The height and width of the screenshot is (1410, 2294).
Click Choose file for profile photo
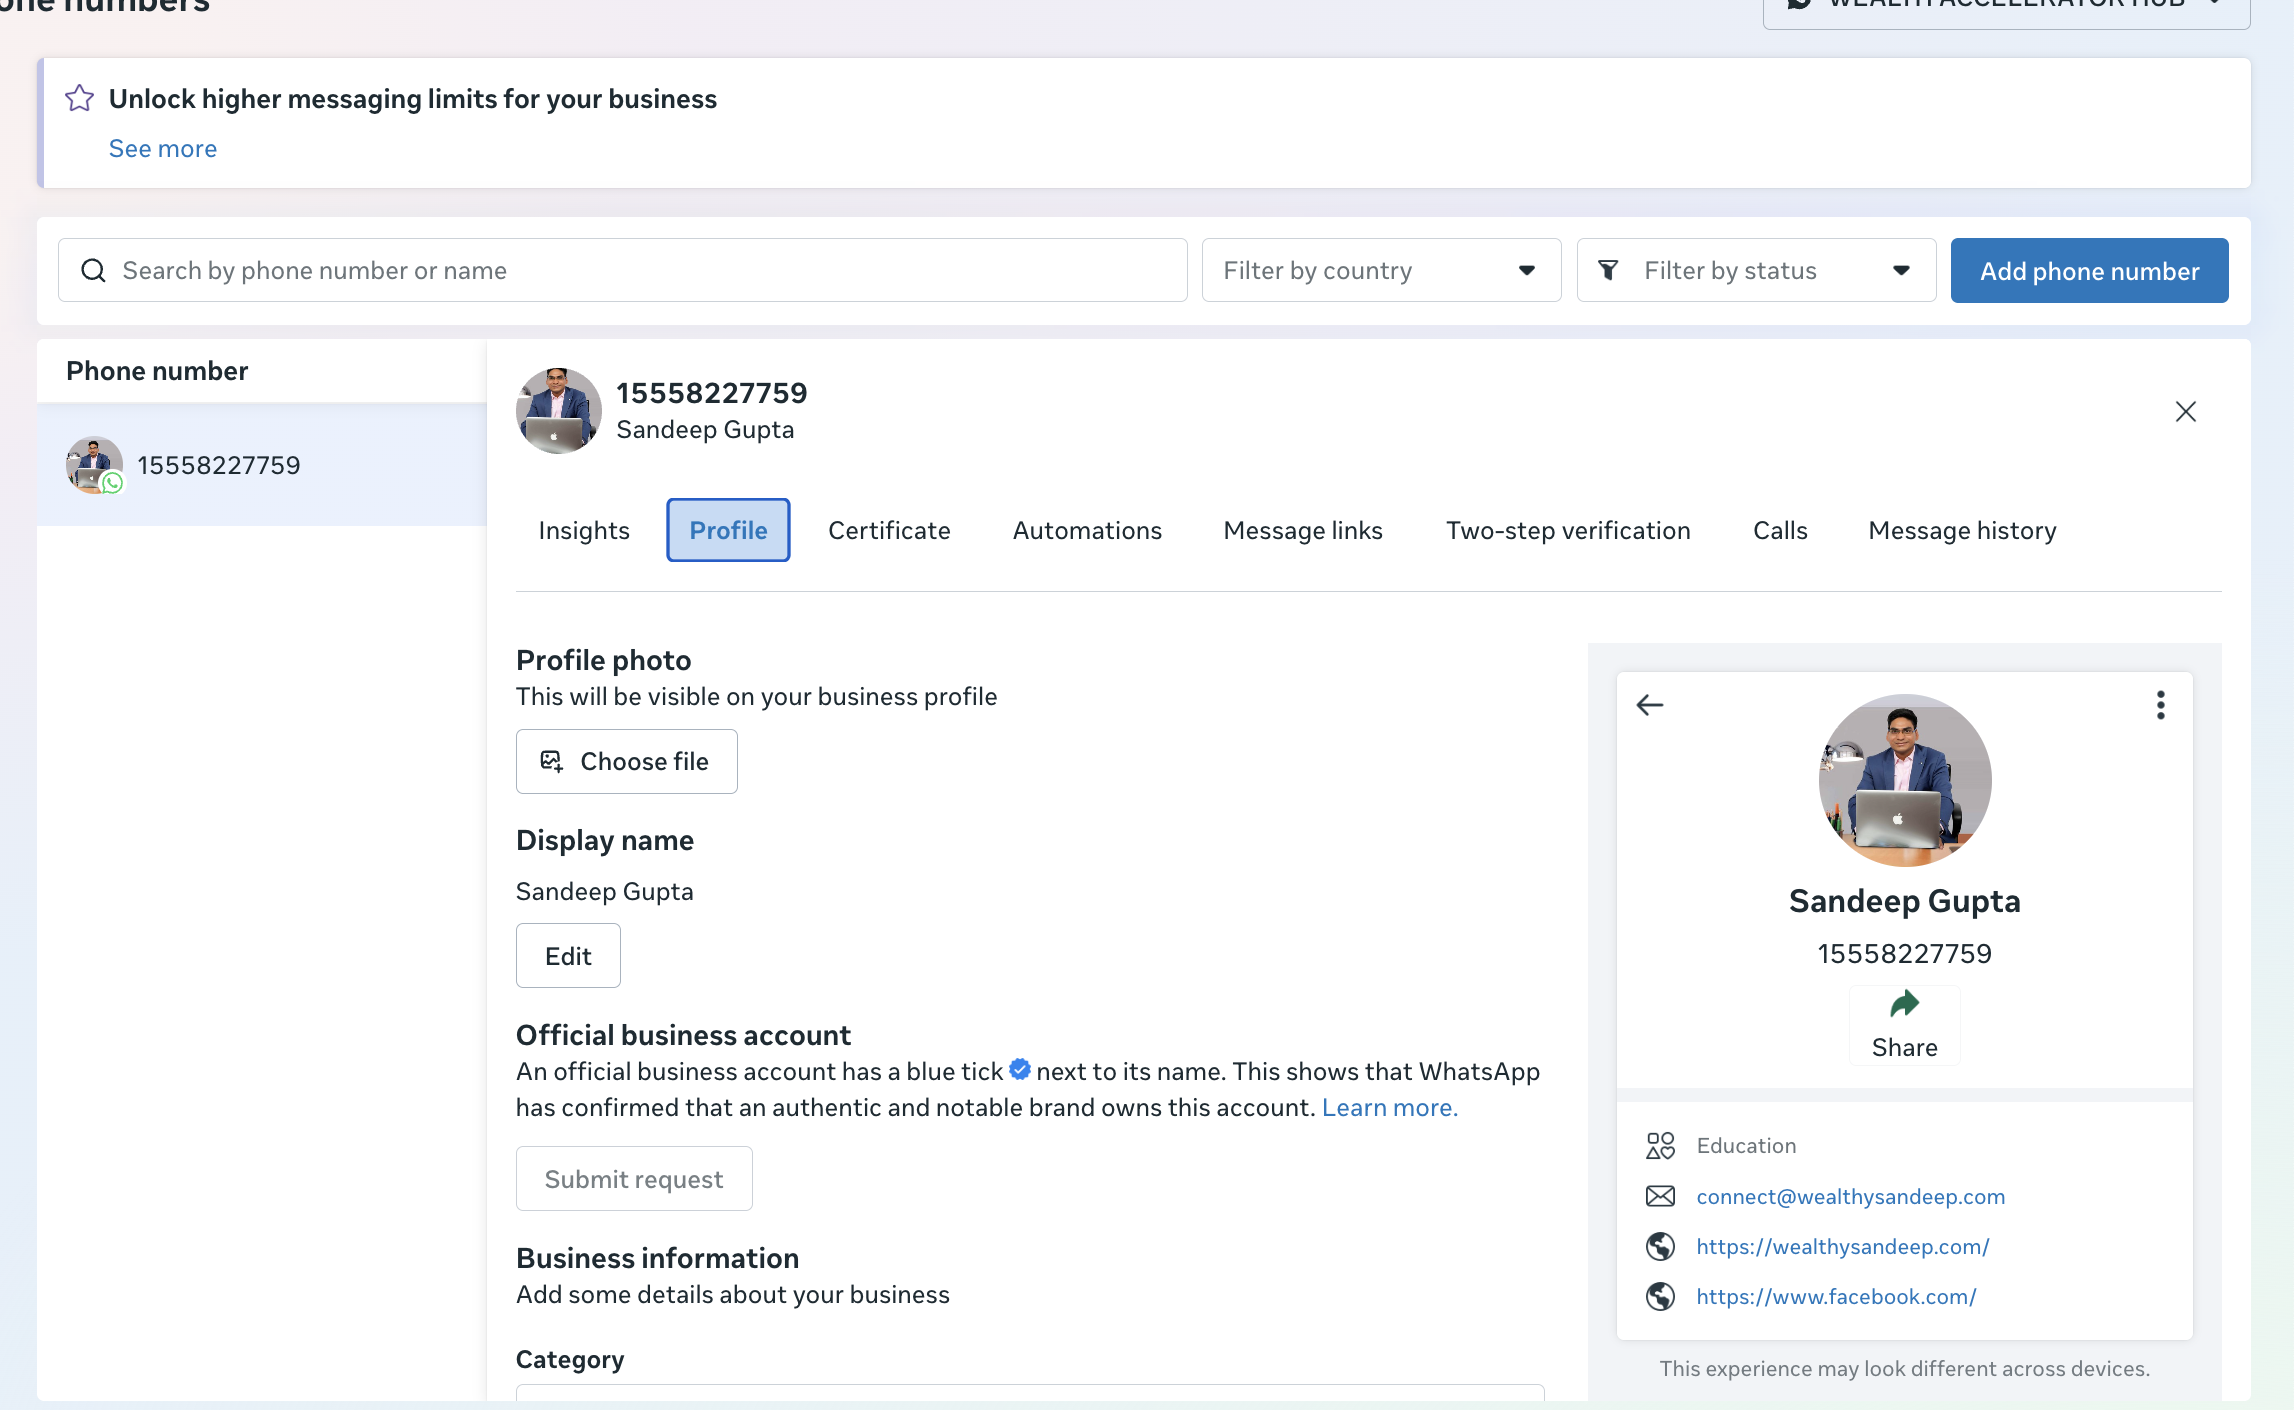[626, 761]
